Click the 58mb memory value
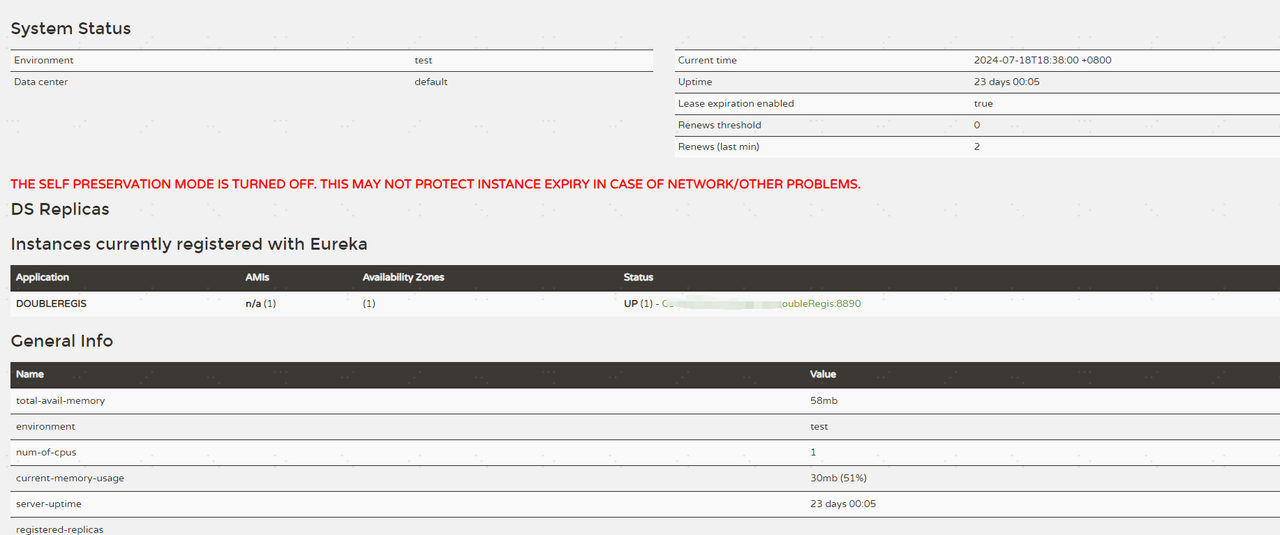 click(x=825, y=400)
